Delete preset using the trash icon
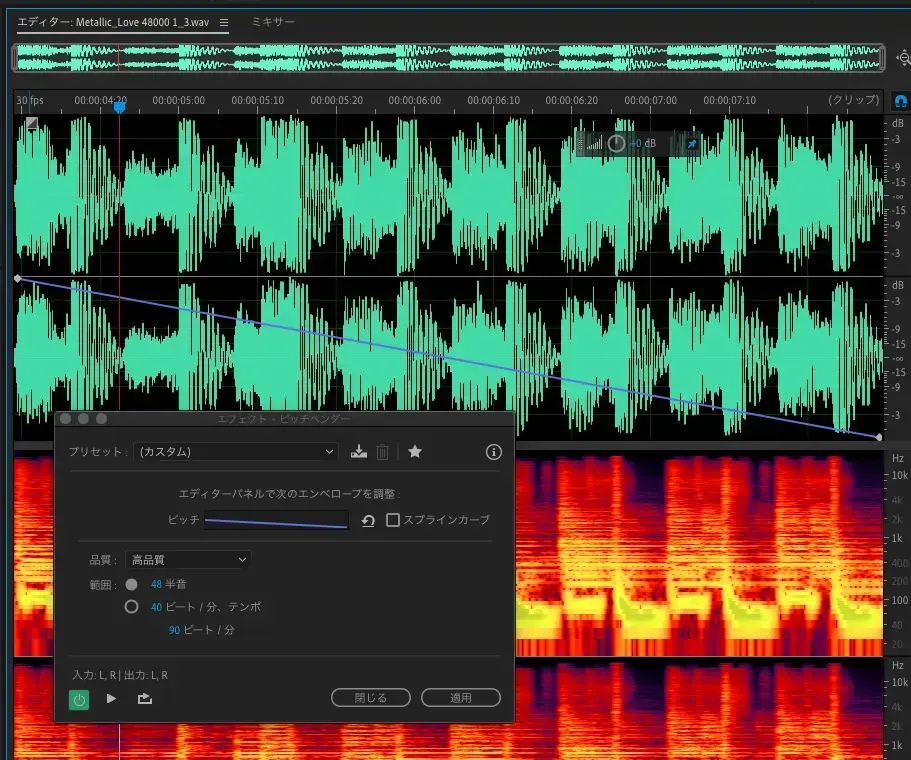This screenshot has width=911, height=760. pyautogui.click(x=382, y=452)
